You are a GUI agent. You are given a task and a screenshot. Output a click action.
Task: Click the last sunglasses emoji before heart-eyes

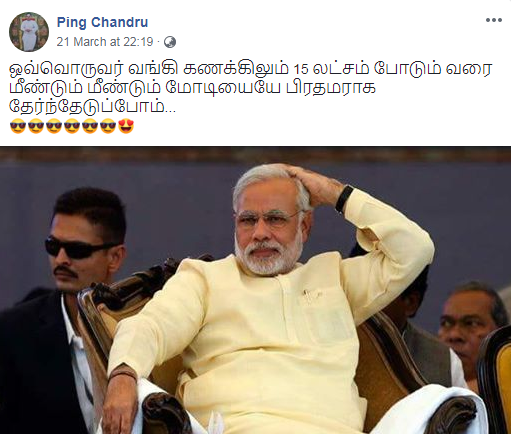(108, 126)
